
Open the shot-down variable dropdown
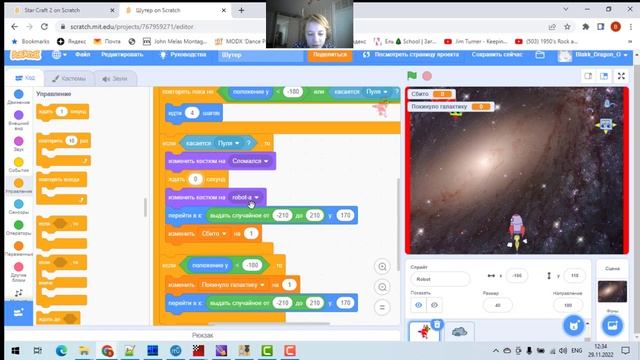click(x=214, y=234)
